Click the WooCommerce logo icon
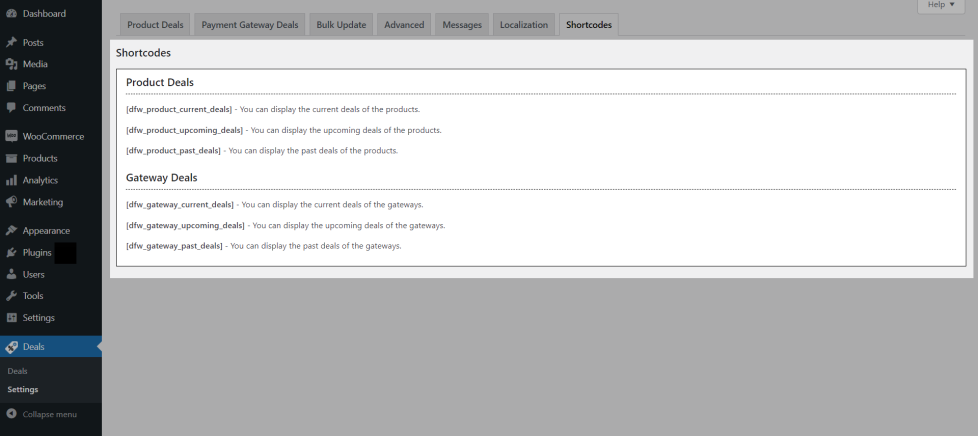The width and height of the screenshot is (978, 436). [x=11, y=136]
